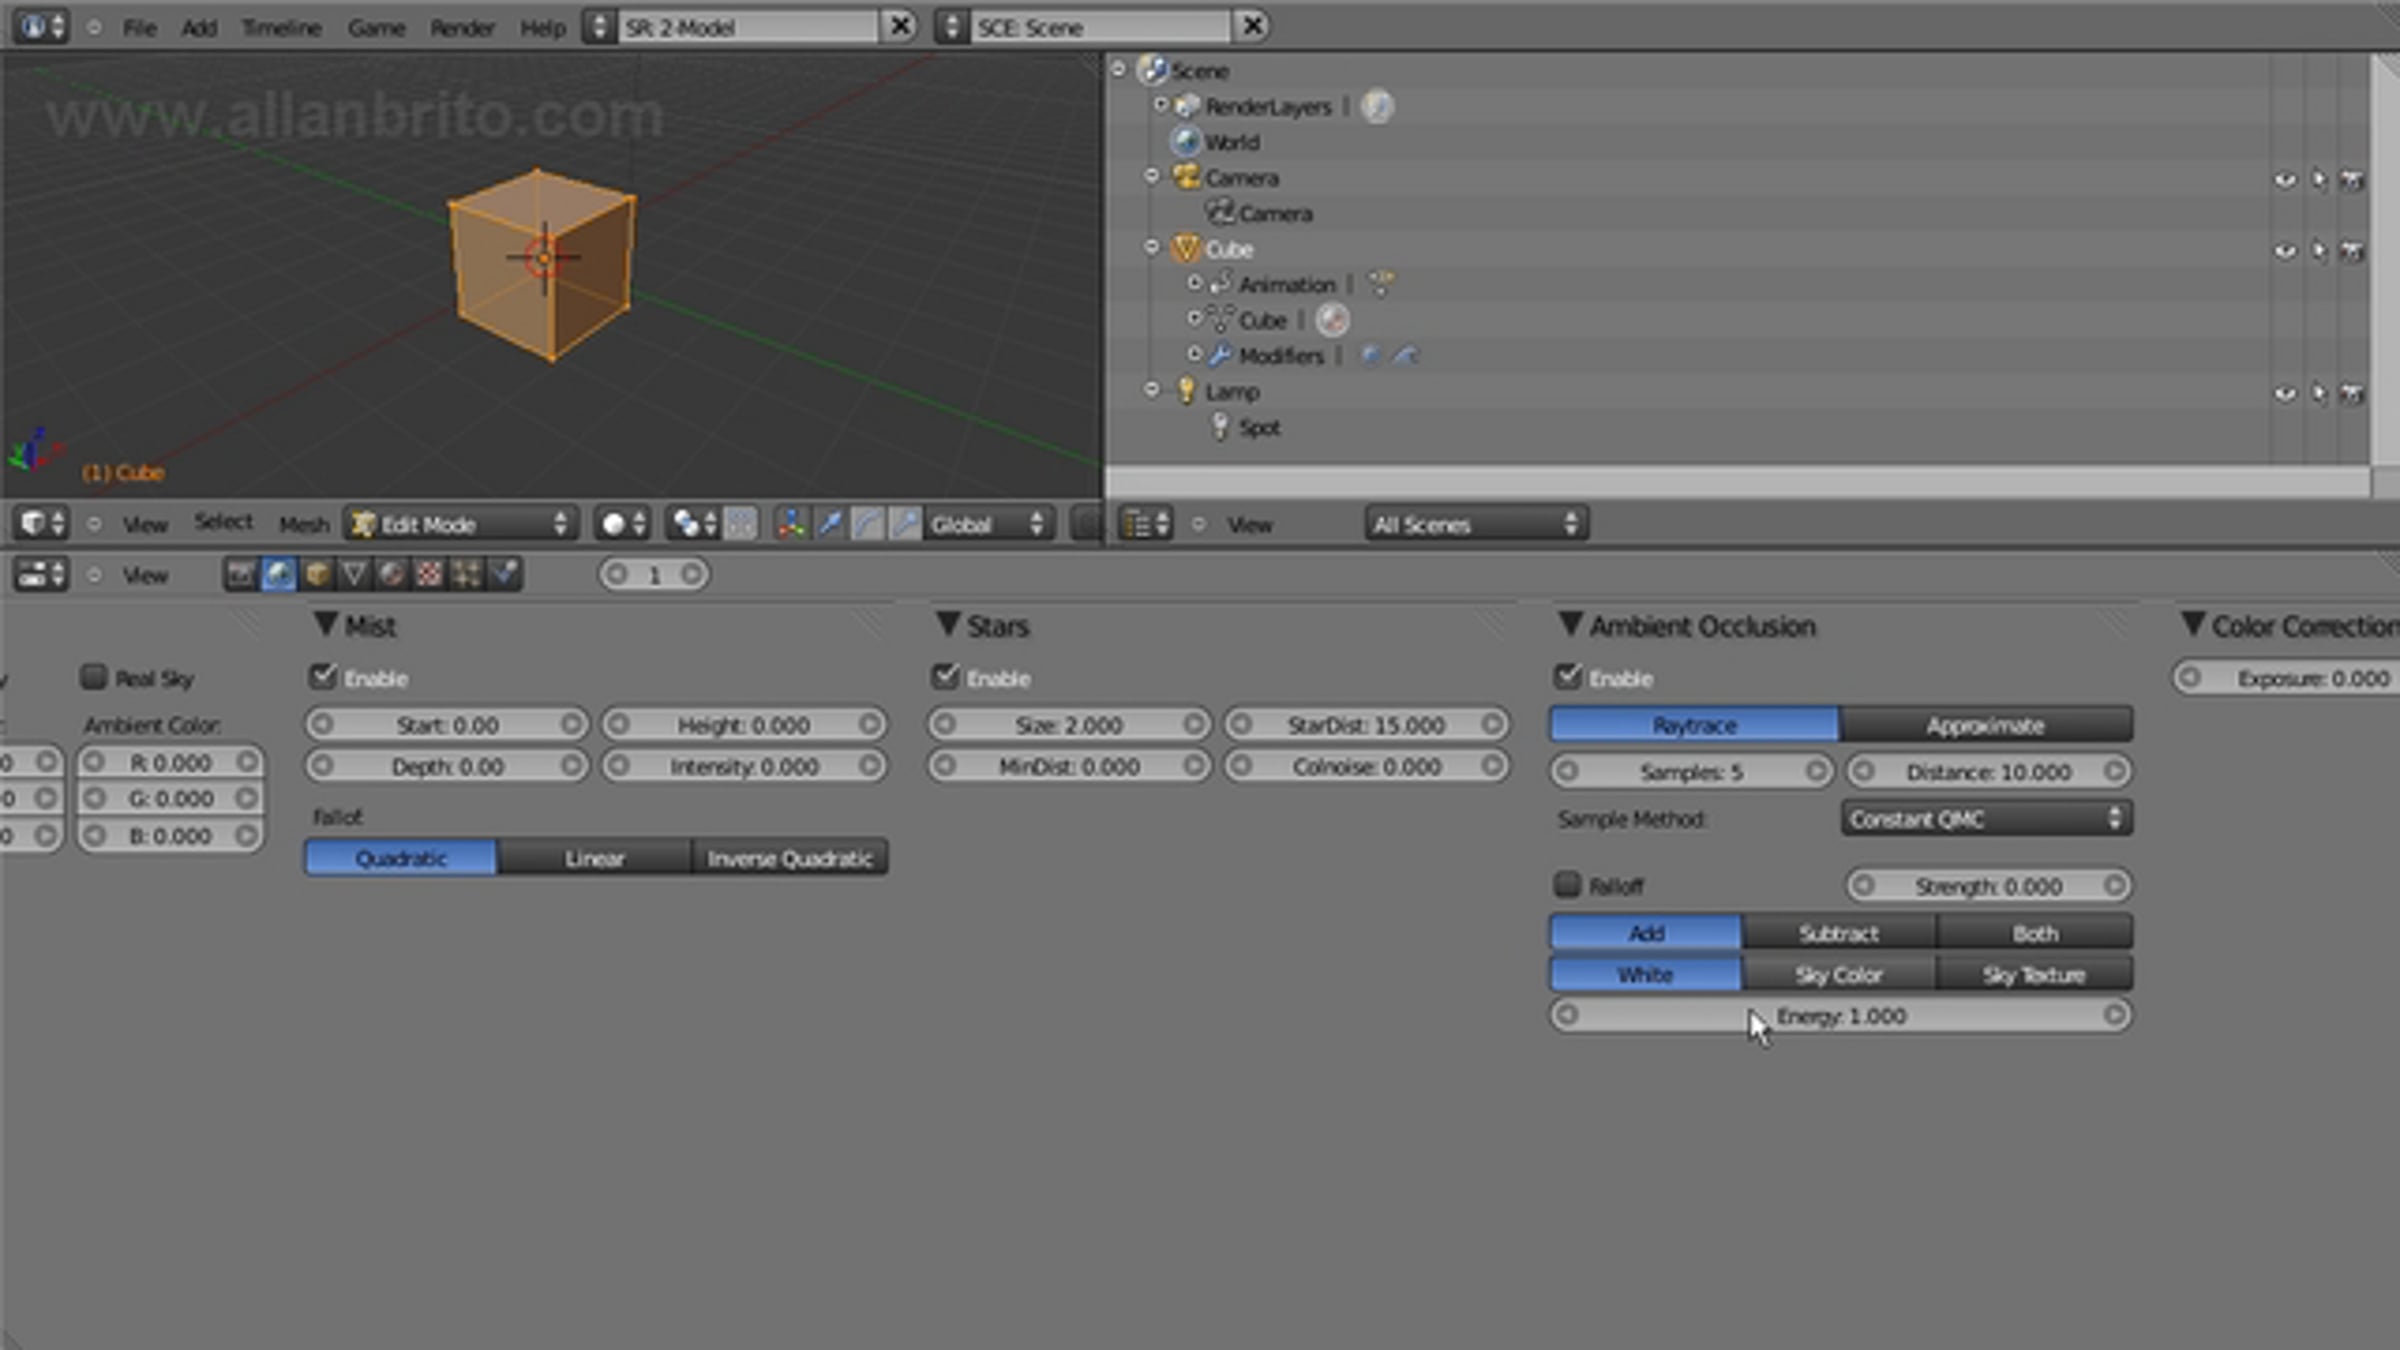Screen dimensions: 2400x1350
Task: Open the Edit Mode dropdown
Action: click(x=461, y=524)
